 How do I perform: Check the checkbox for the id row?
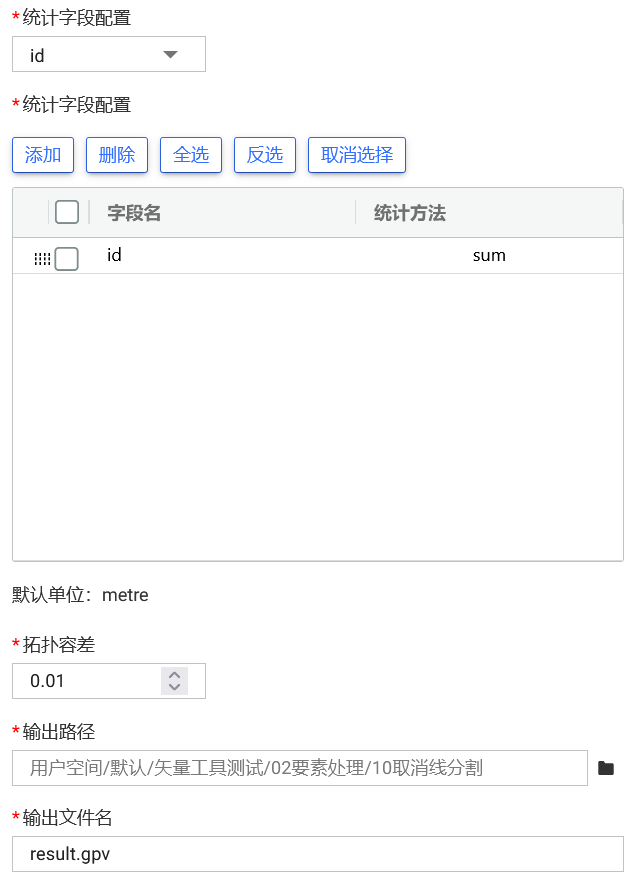[x=67, y=259]
